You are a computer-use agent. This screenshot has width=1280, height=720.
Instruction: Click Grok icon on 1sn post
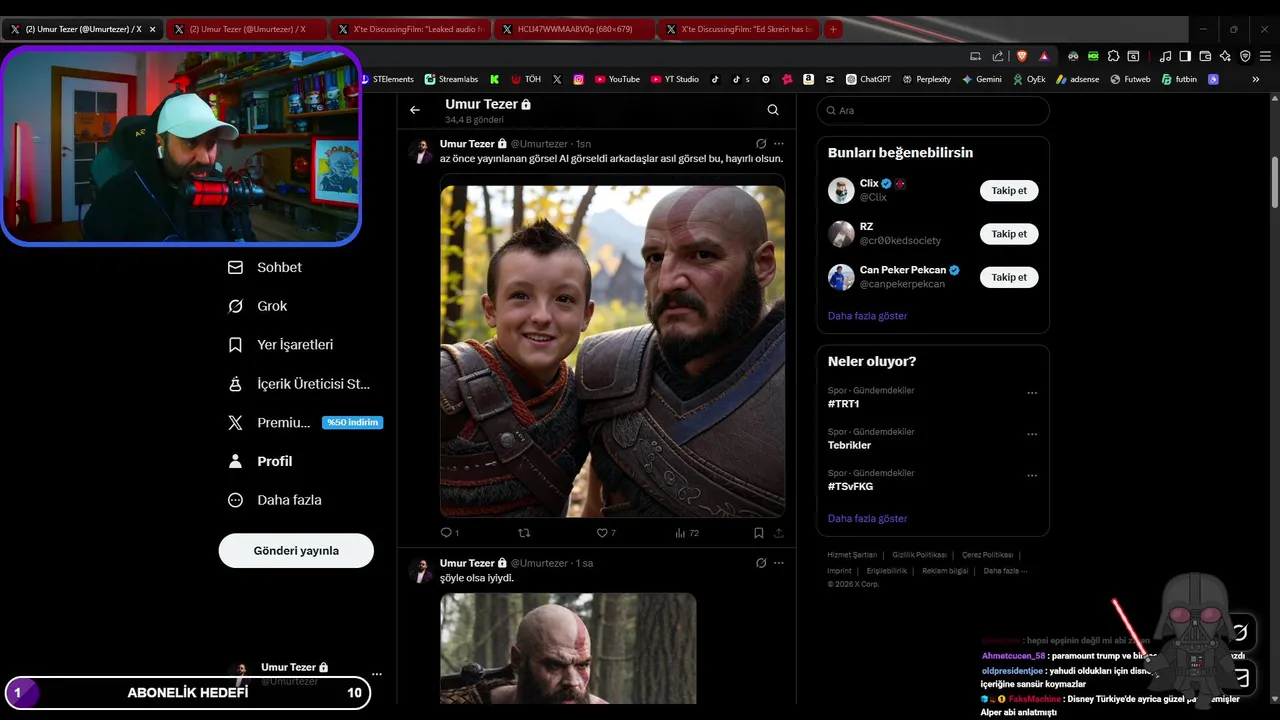pyautogui.click(x=761, y=144)
